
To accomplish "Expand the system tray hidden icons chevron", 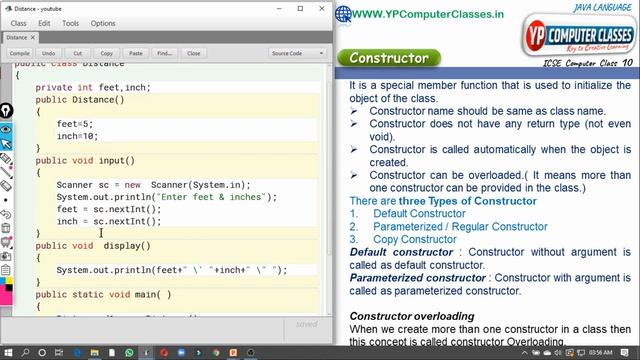I will [525, 353].
